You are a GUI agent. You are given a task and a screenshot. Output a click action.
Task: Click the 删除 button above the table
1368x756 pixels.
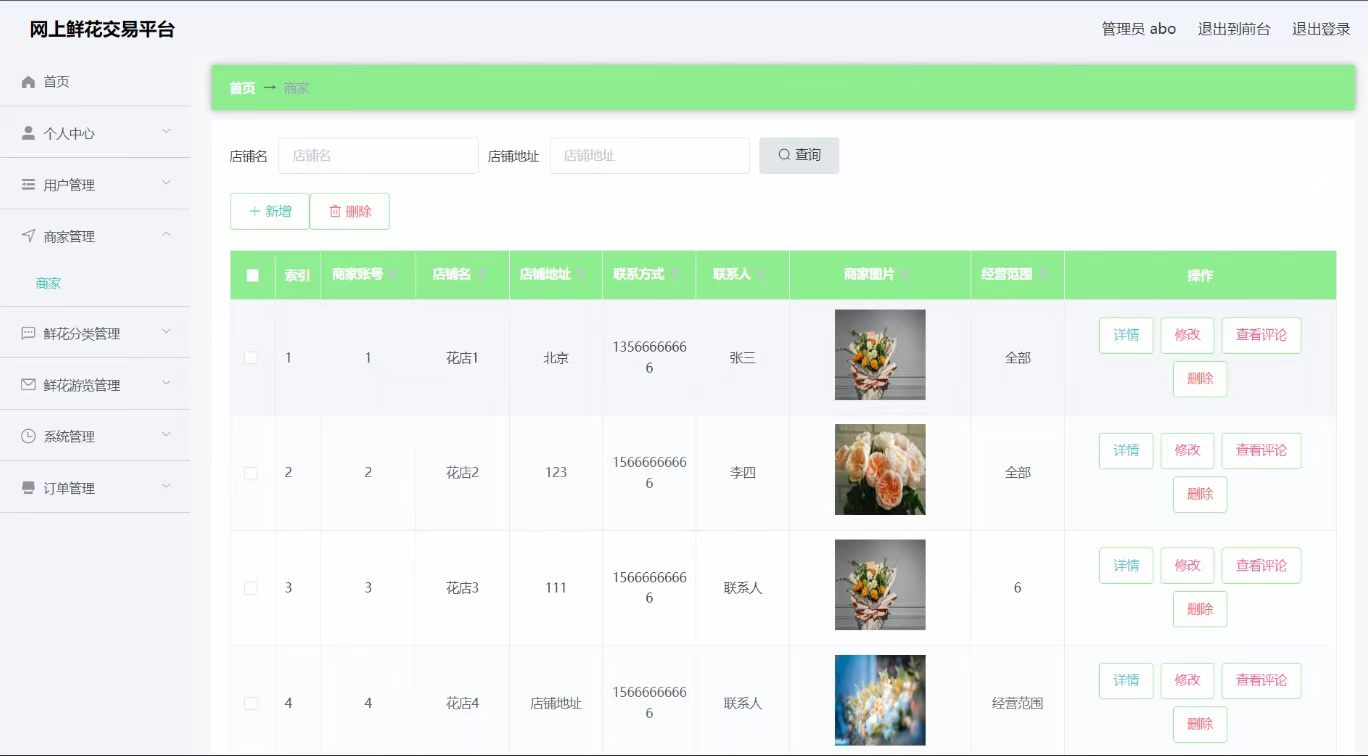click(x=350, y=211)
